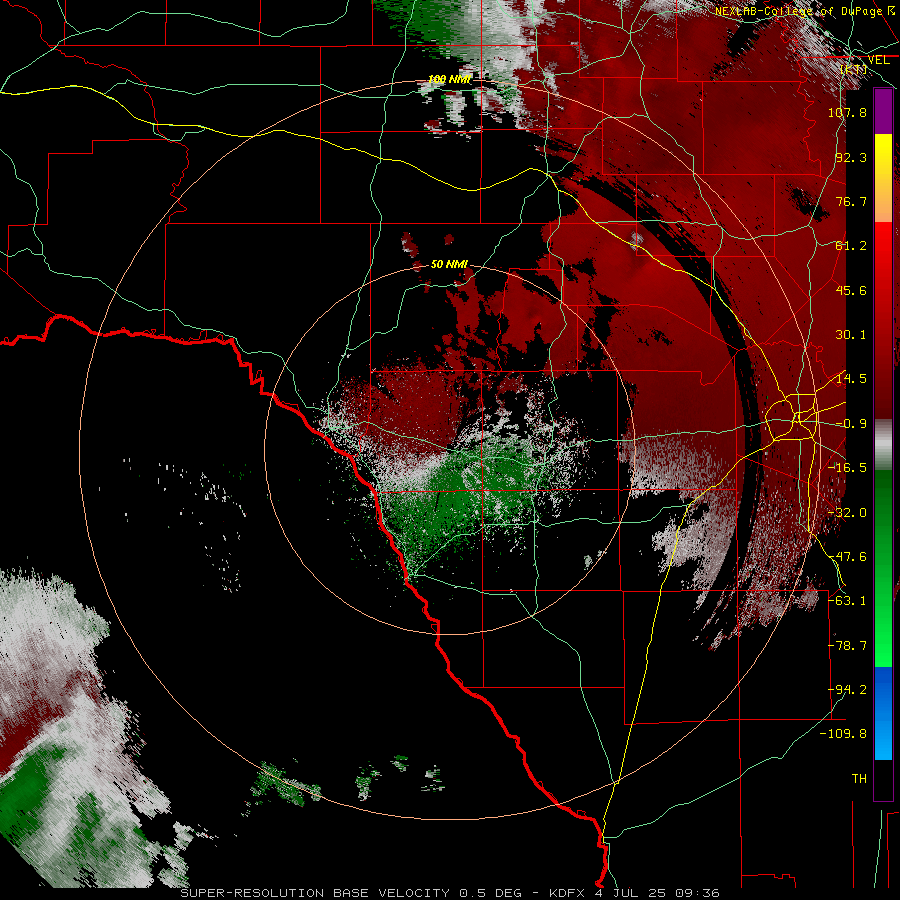Pick the purple segment of the color bar

pos(883,111)
